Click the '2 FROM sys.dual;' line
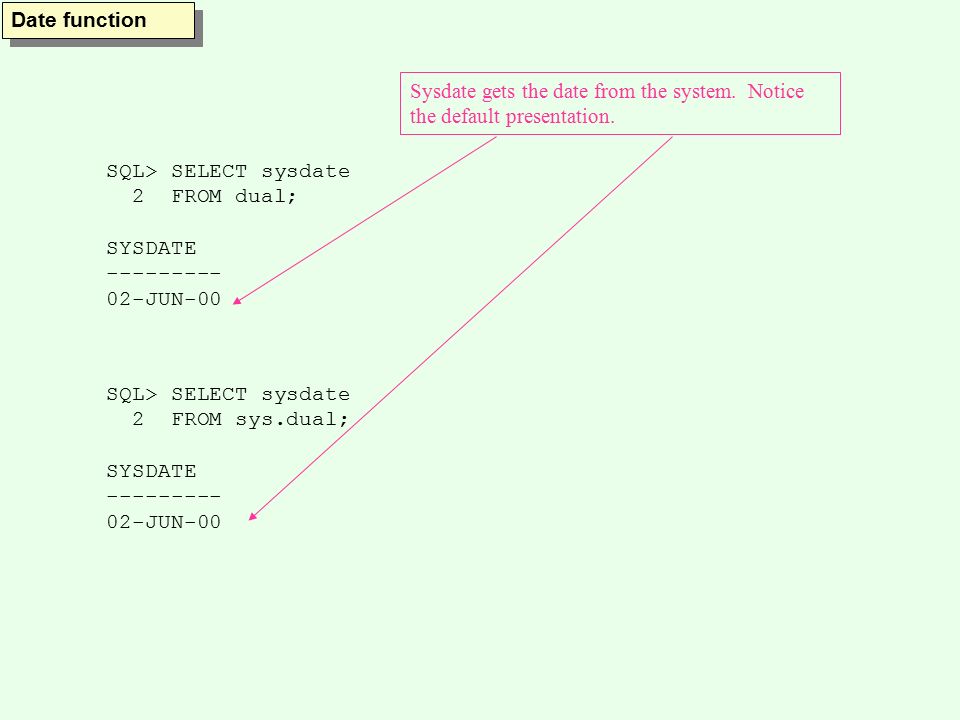 [x=240, y=419]
